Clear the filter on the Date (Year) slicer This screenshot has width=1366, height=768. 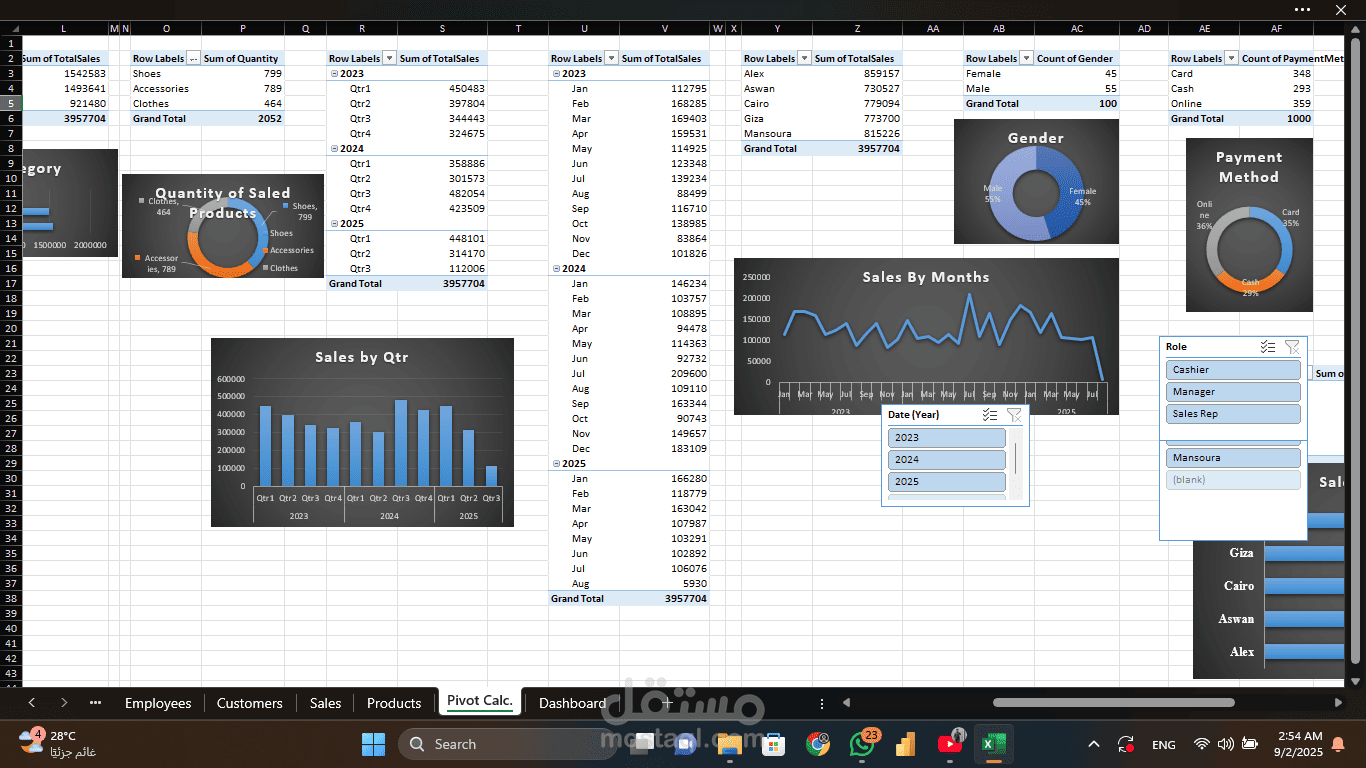[x=1014, y=415]
